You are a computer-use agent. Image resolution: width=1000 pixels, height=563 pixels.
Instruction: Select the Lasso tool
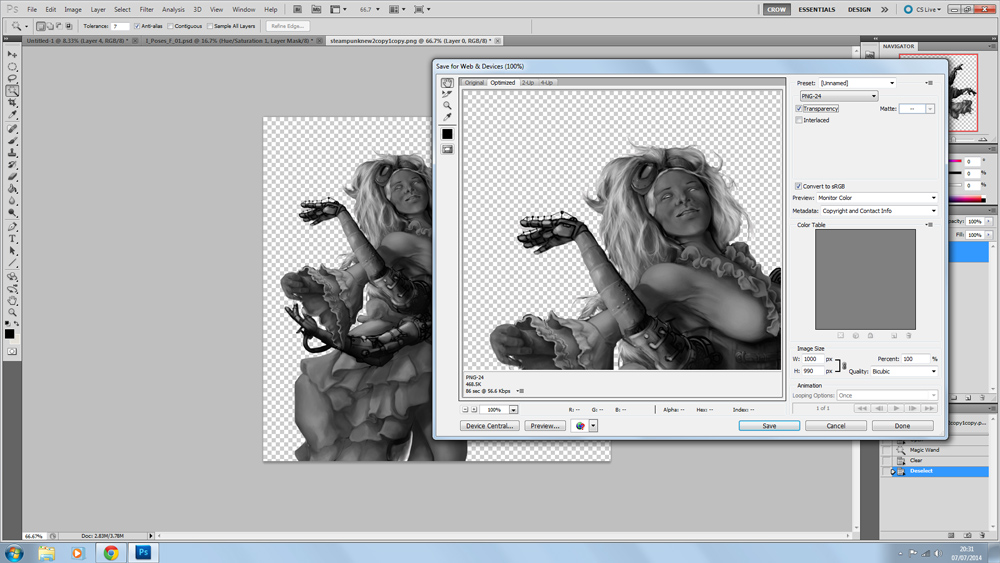click(12, 79)
